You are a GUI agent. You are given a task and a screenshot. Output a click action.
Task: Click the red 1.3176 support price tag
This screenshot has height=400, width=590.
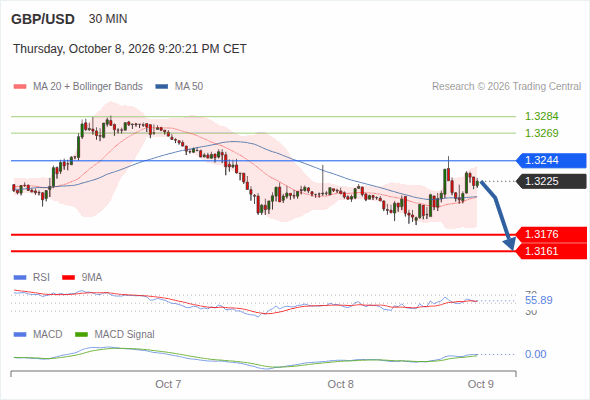tap(551, 234)
